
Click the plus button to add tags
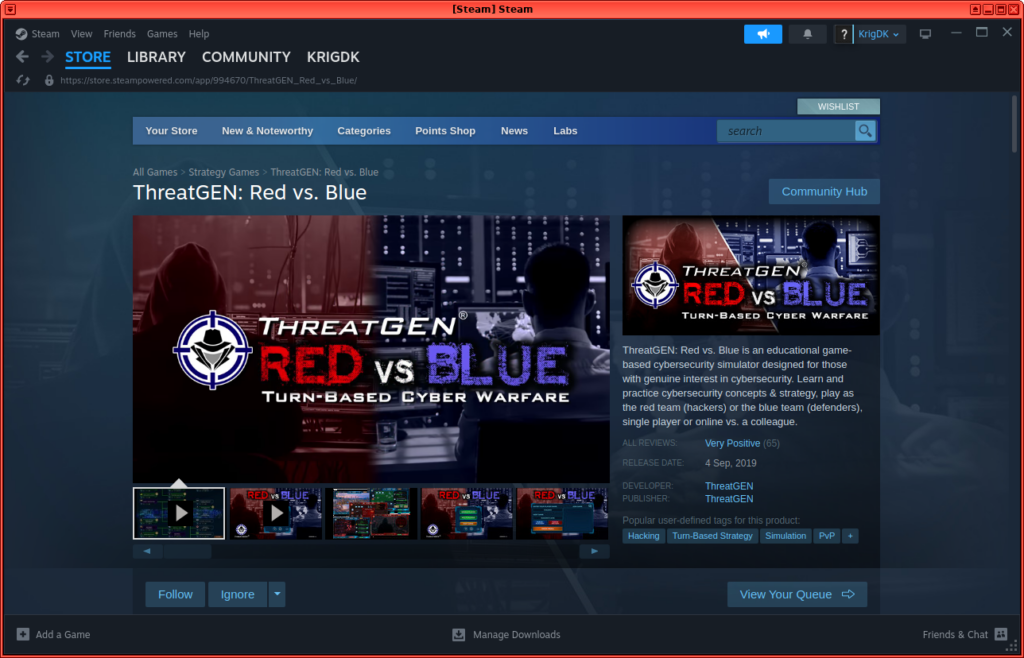[x=850, y=536]
